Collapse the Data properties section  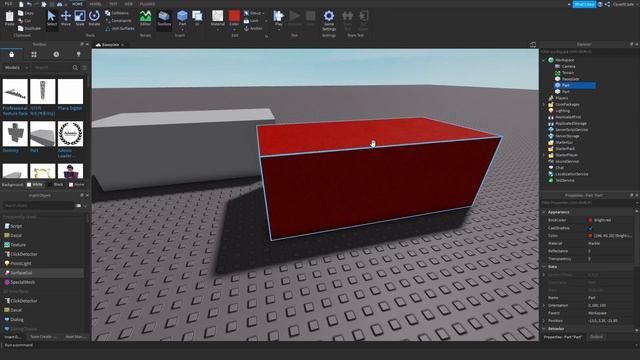point(544,267)
